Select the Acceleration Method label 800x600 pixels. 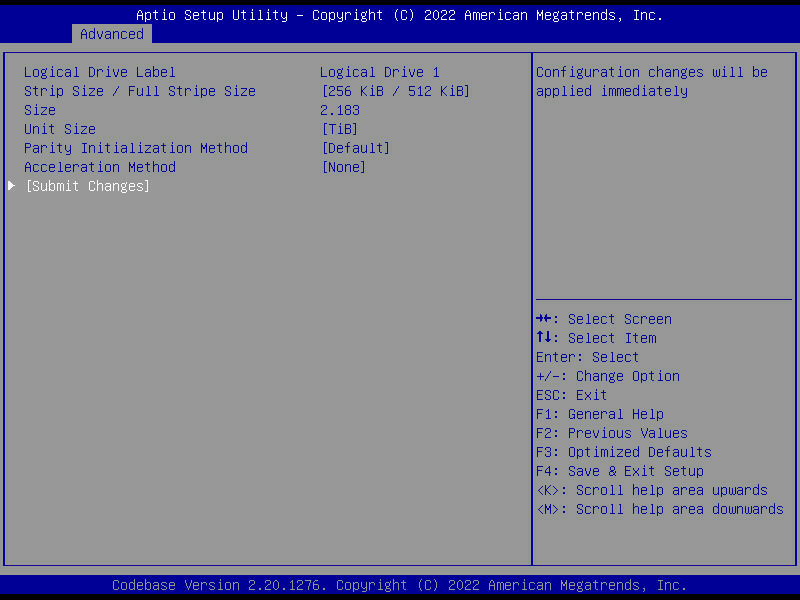[99, 167]
